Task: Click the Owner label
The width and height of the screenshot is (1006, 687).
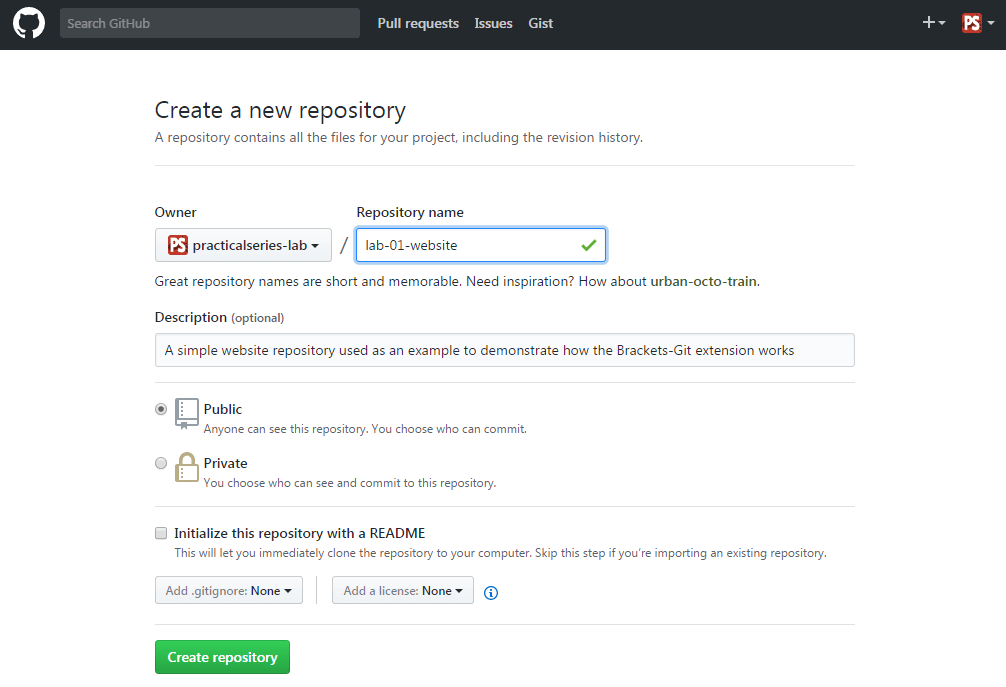Action: click(175, 212)
